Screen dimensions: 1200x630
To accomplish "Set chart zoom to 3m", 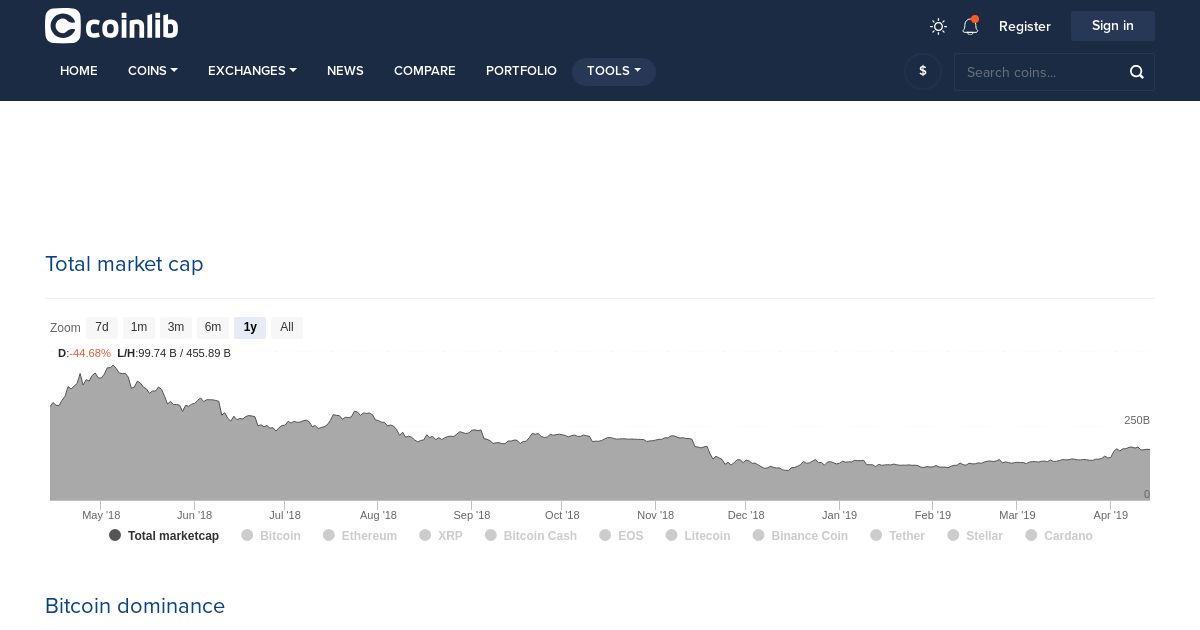I will point(176,327).
